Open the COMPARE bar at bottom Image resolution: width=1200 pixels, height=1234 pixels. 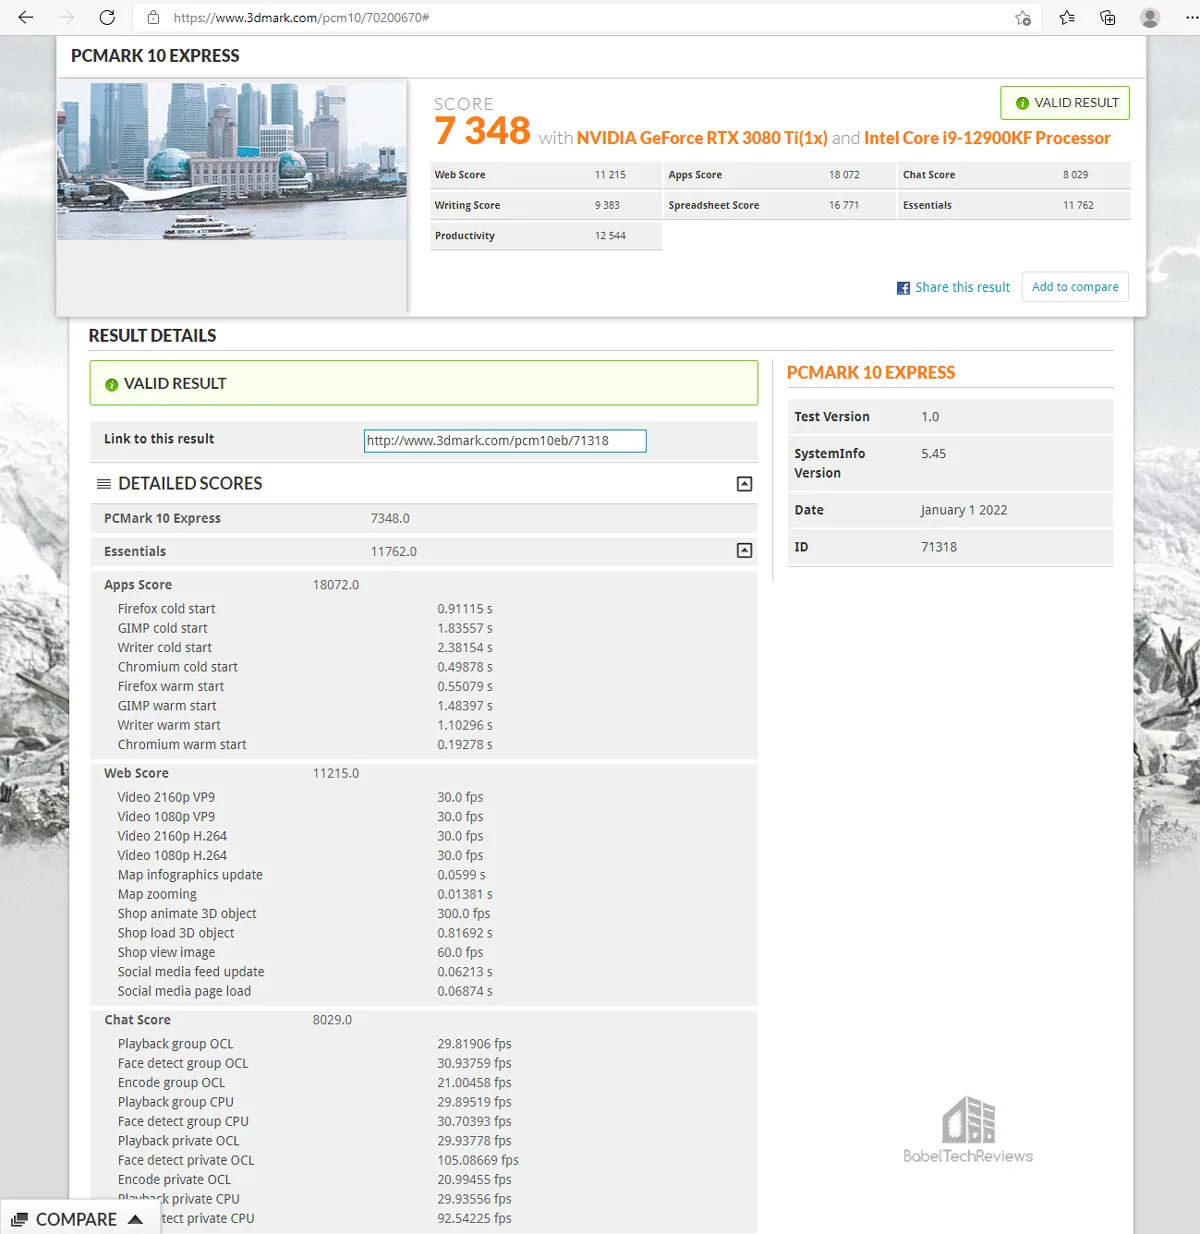(80, 1219)
